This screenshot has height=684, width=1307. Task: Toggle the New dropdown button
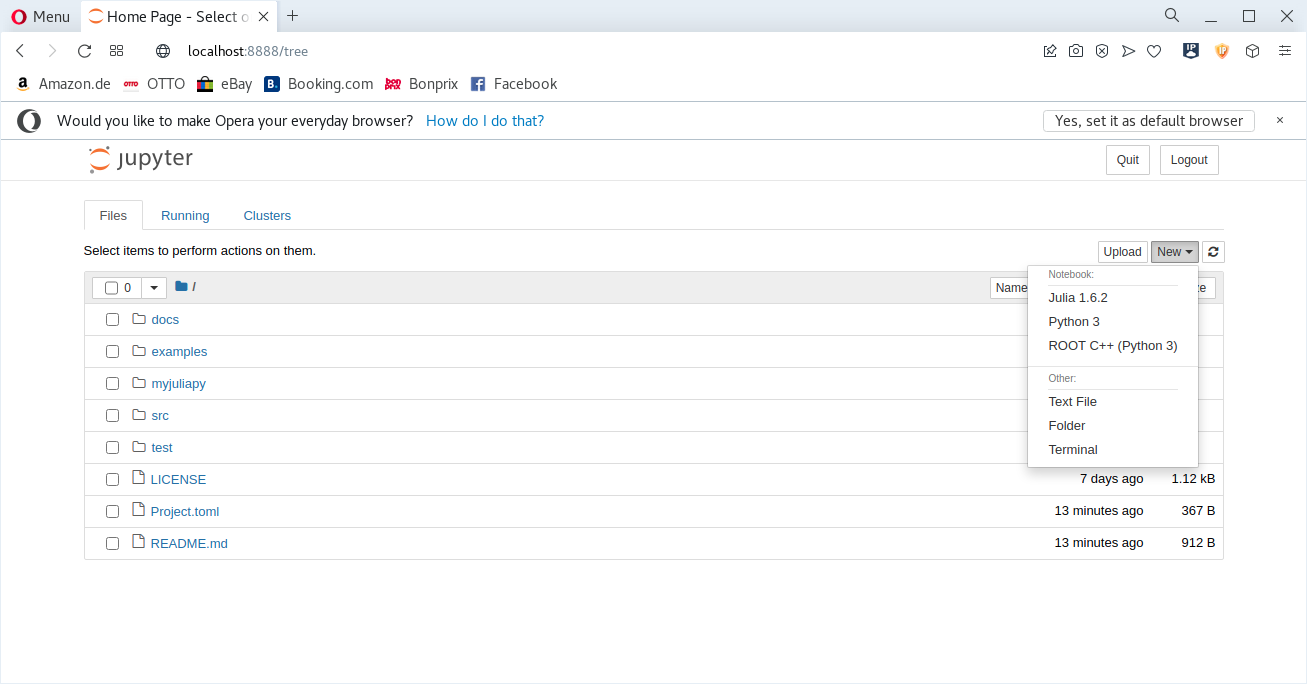coord(1174,252)
